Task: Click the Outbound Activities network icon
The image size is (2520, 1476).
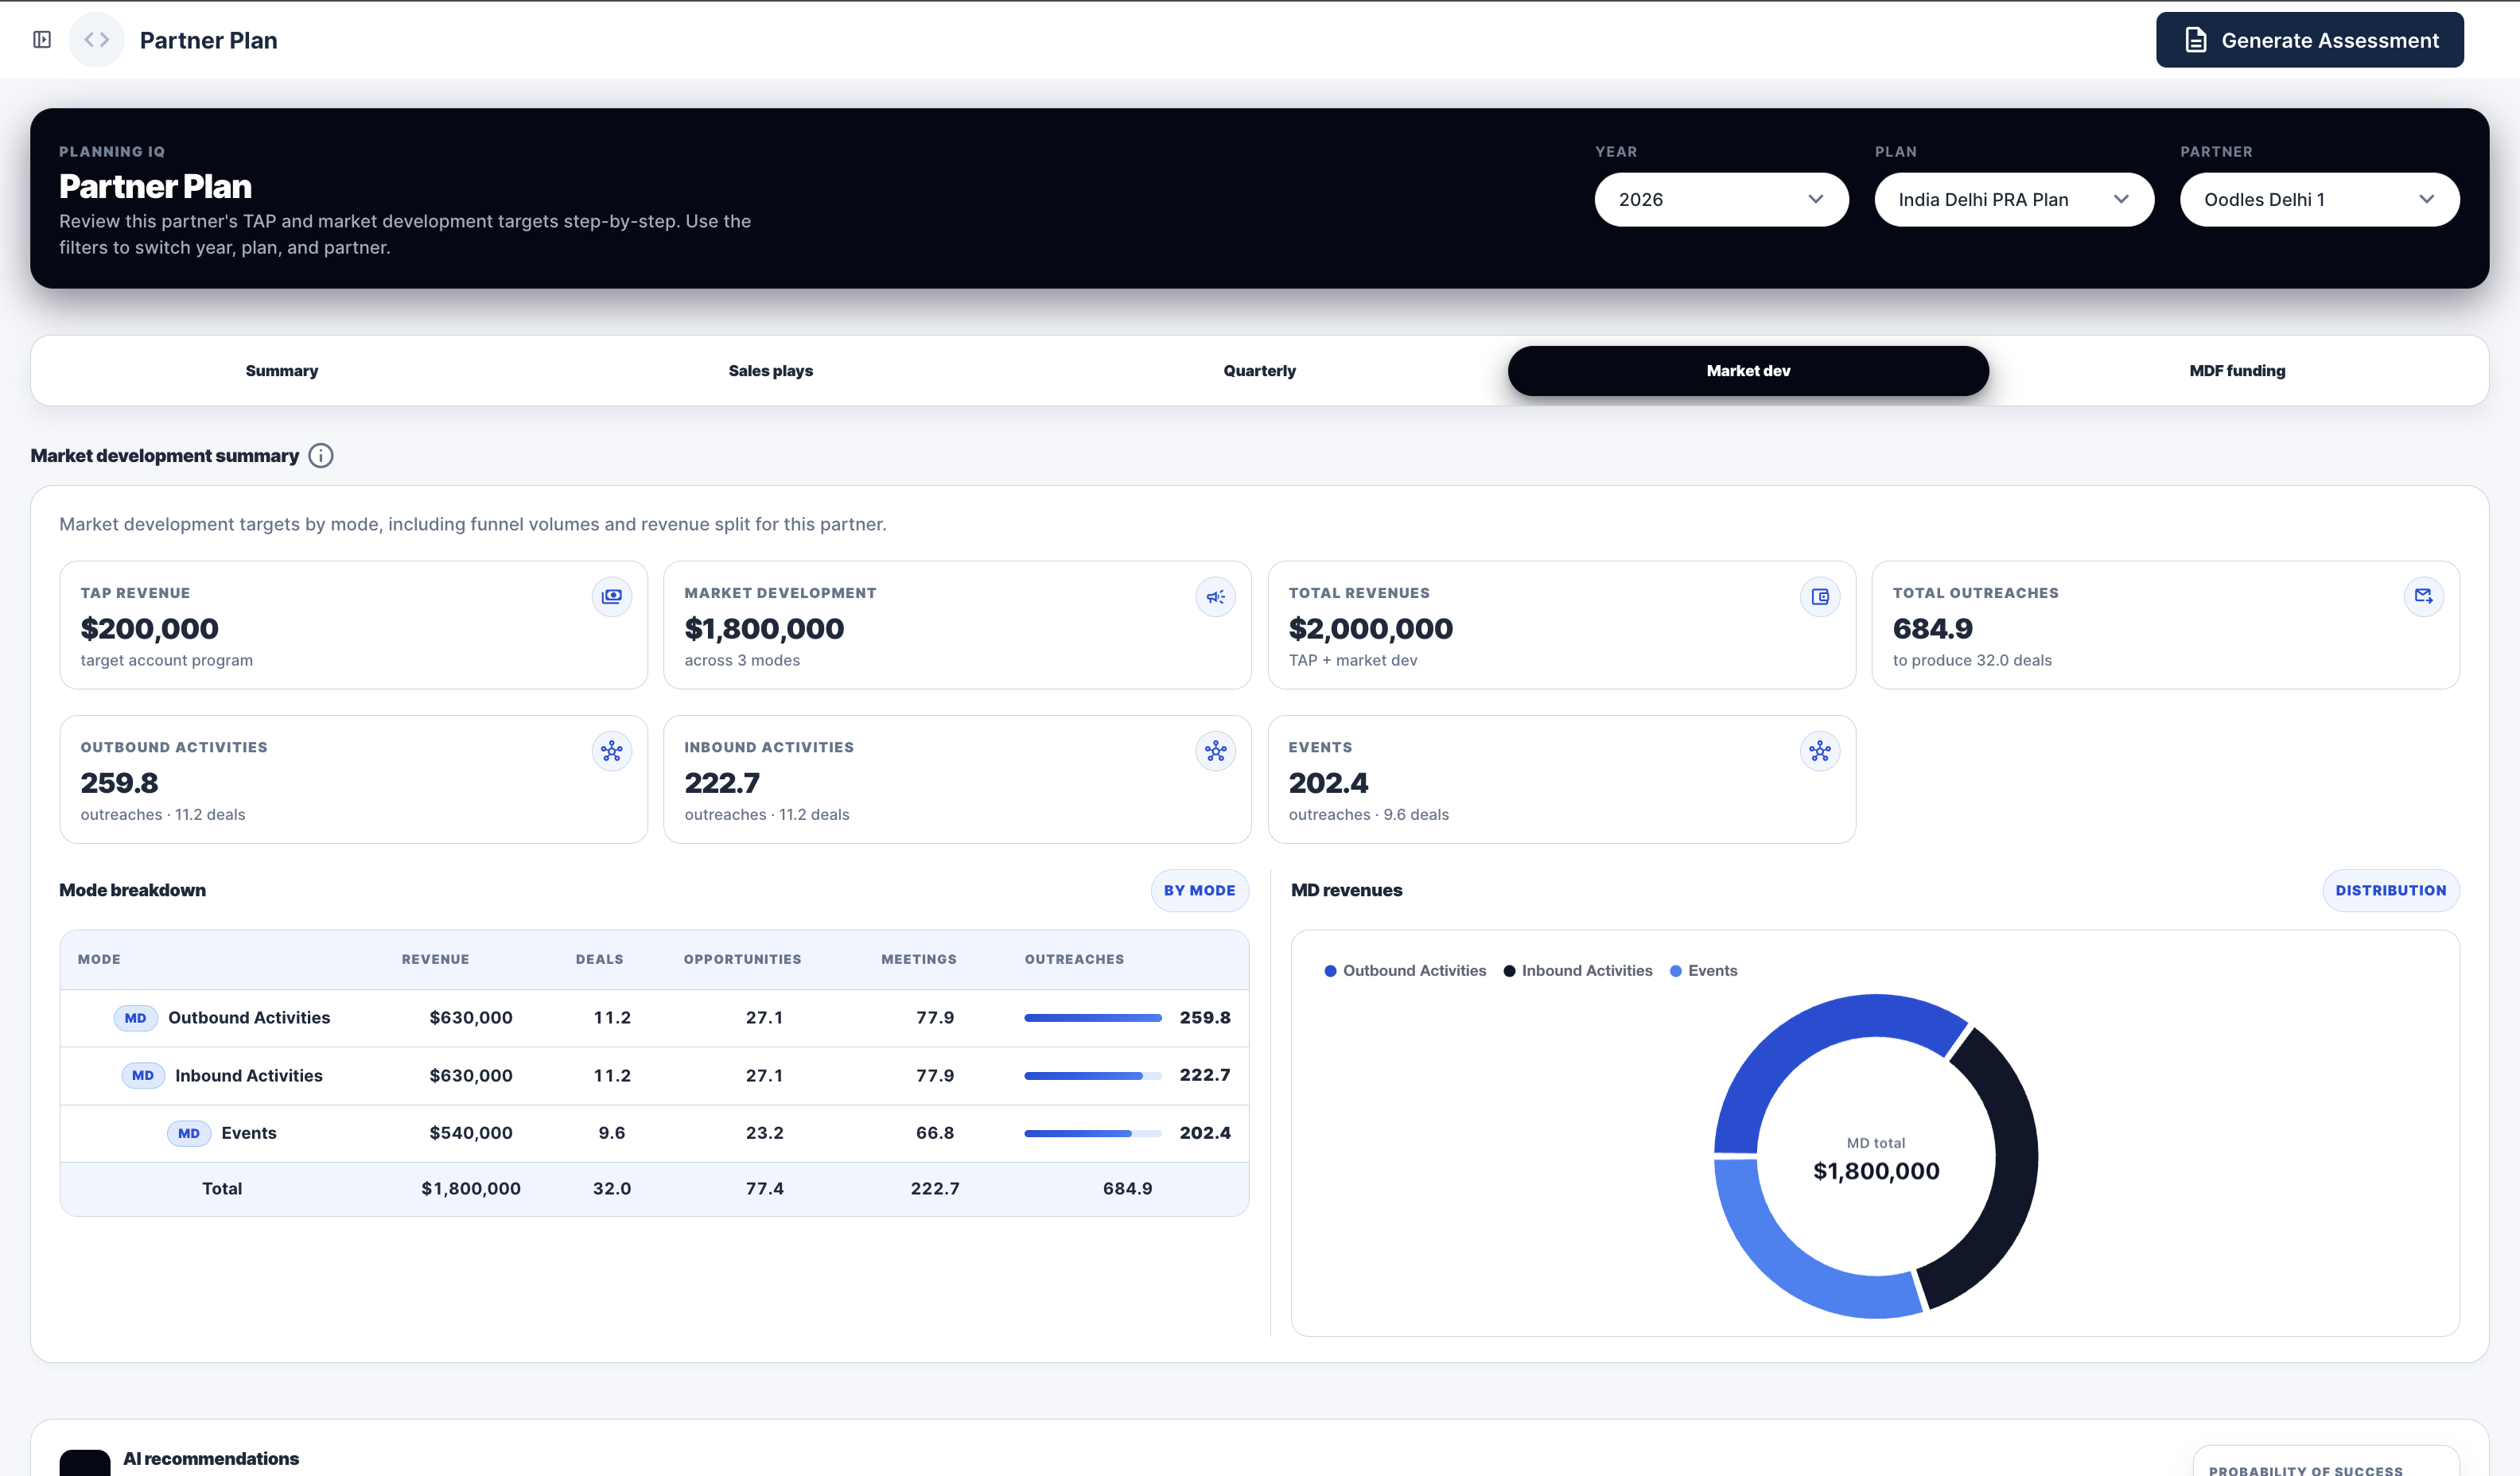Action: (612, 751)
